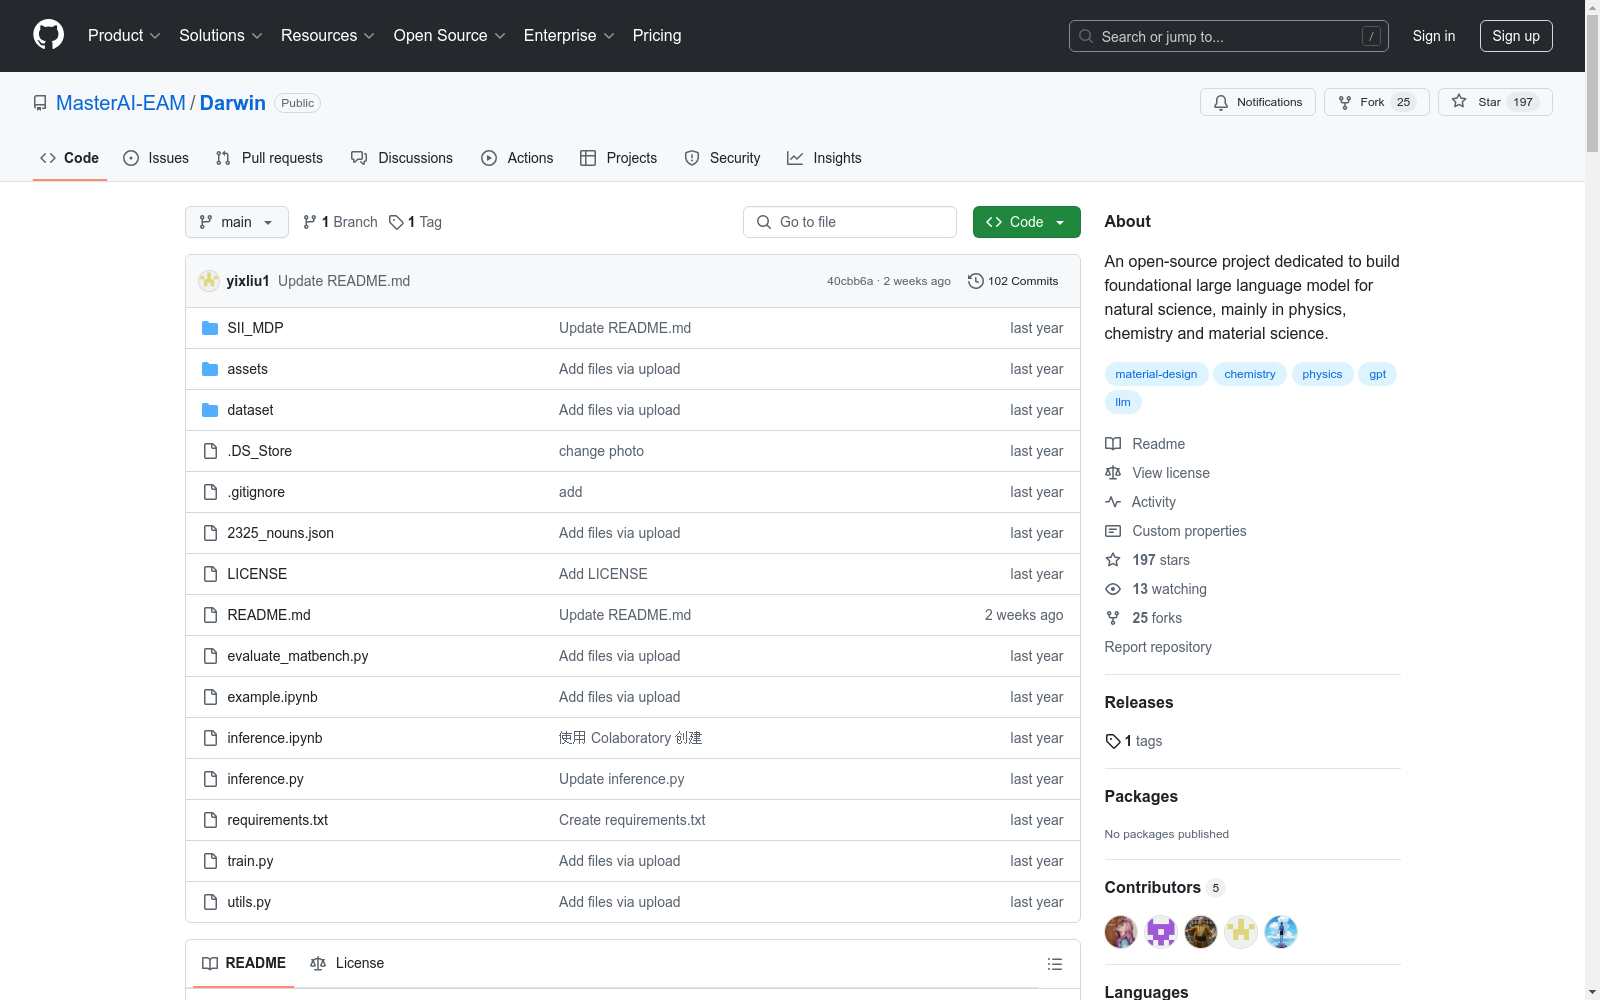
Task: Open the Update inference.py commit message
Action: pos(622,779)
